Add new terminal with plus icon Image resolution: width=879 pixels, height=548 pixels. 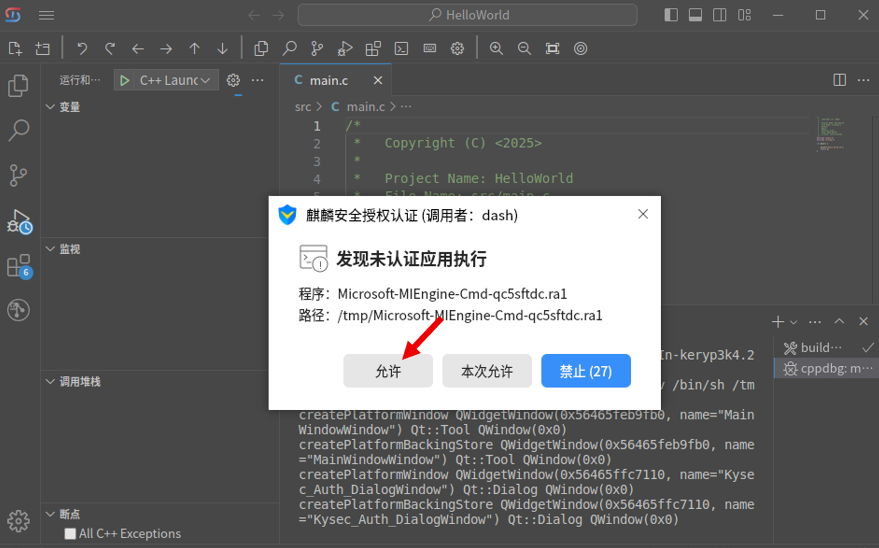pyautogui.click(x=778, y=322)
